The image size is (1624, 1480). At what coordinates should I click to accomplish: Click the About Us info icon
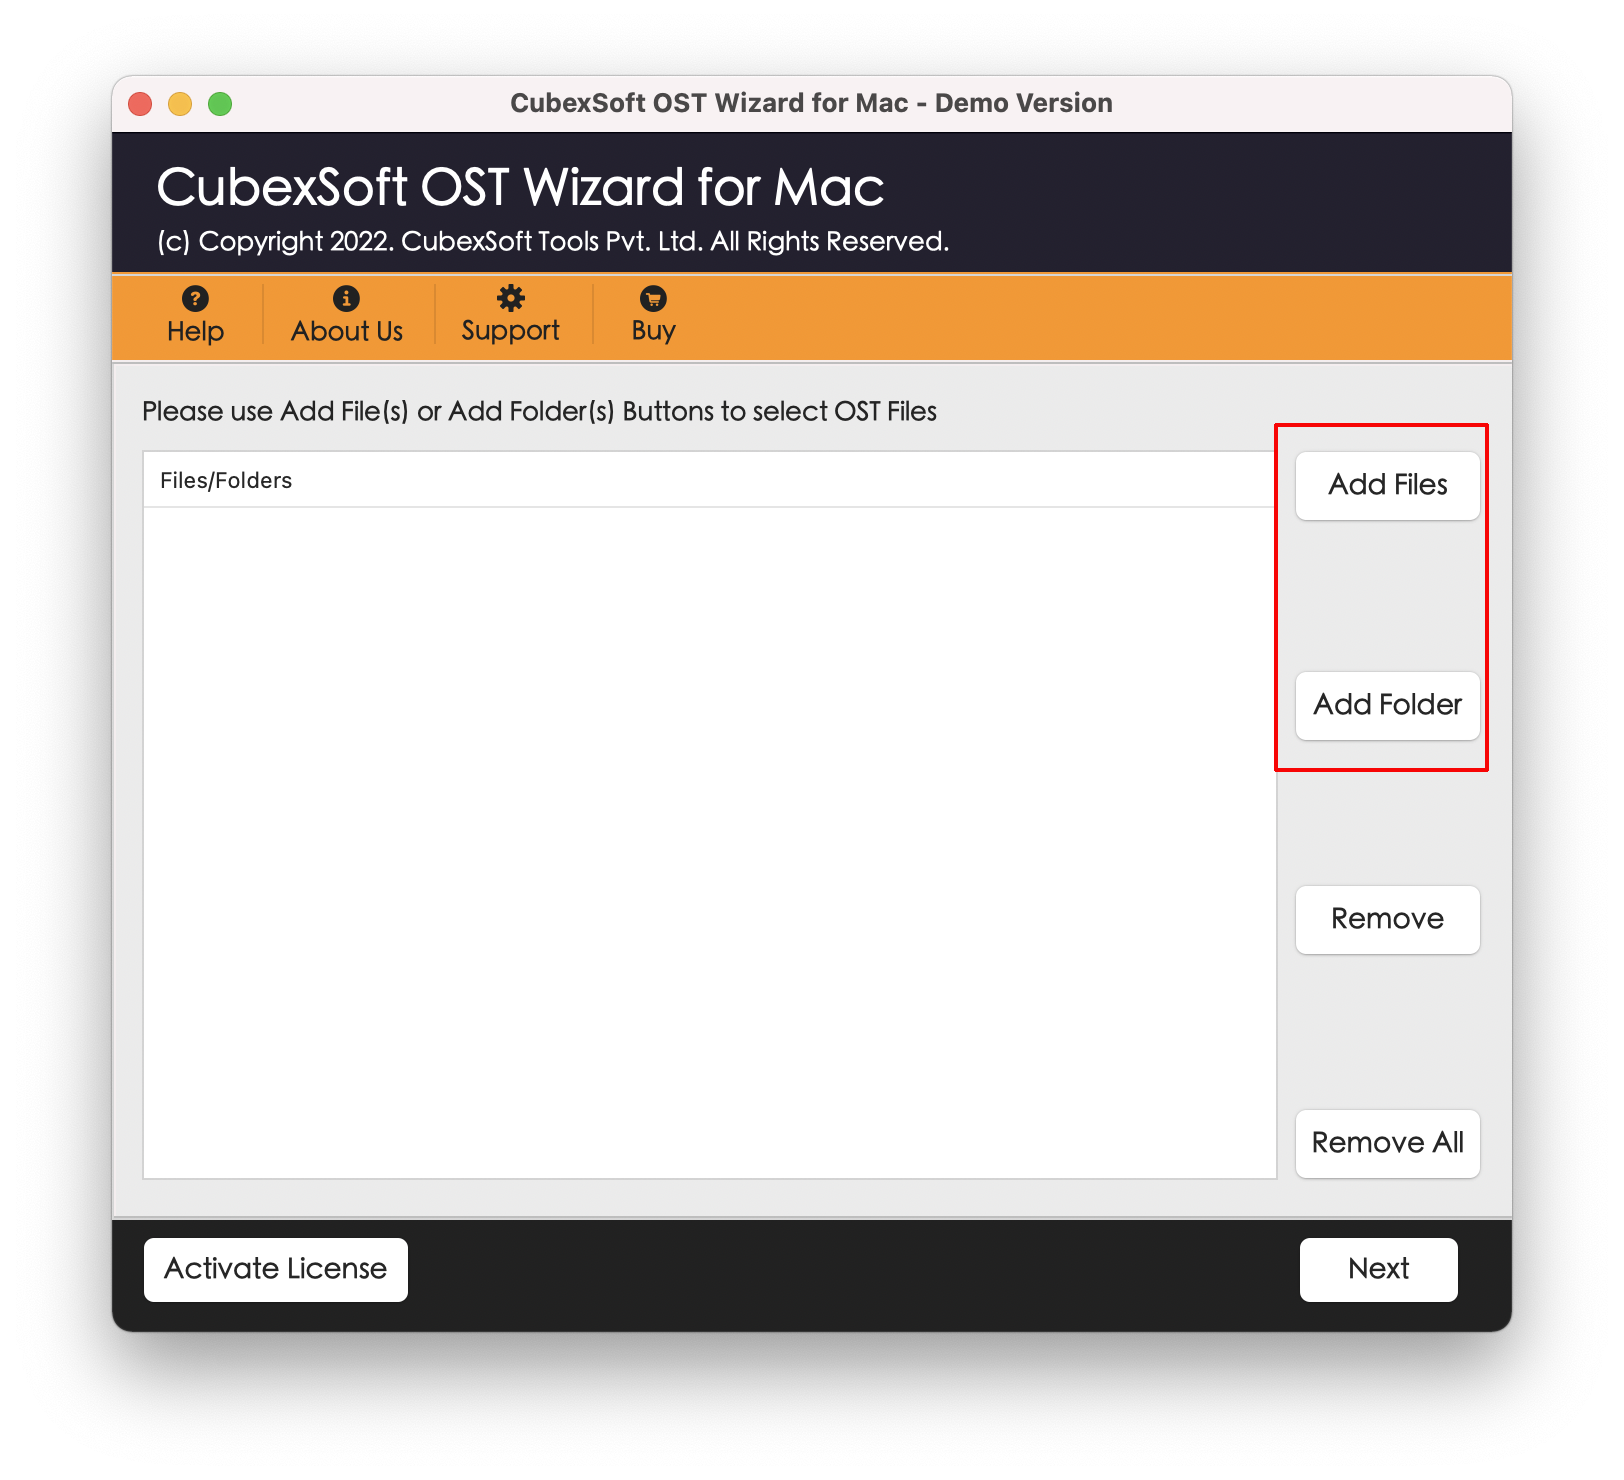pos(346,298)
